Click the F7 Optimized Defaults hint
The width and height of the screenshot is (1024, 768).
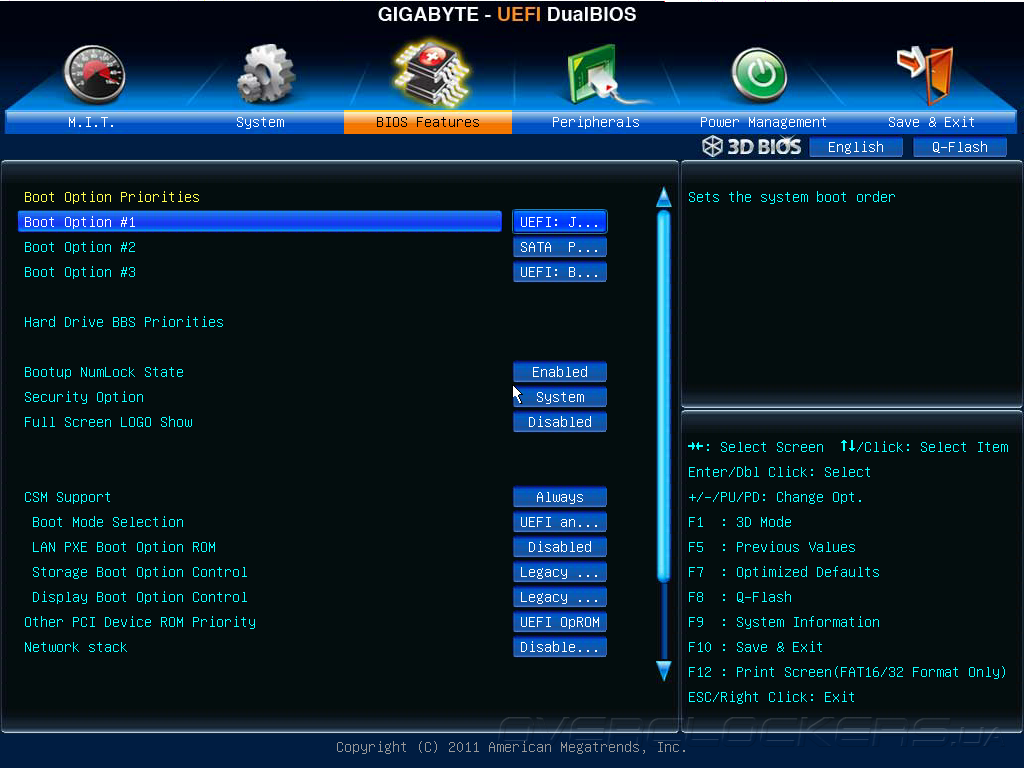[784, 572]
